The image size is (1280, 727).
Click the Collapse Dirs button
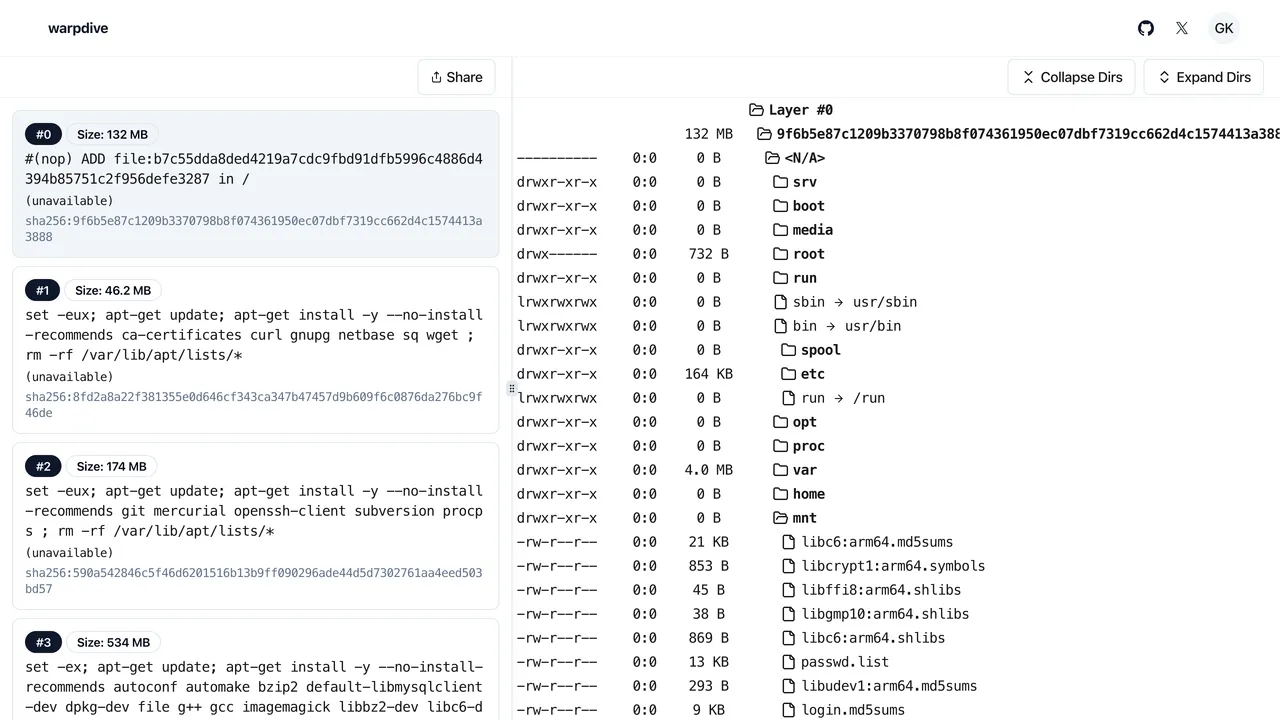click(1071, 77)
